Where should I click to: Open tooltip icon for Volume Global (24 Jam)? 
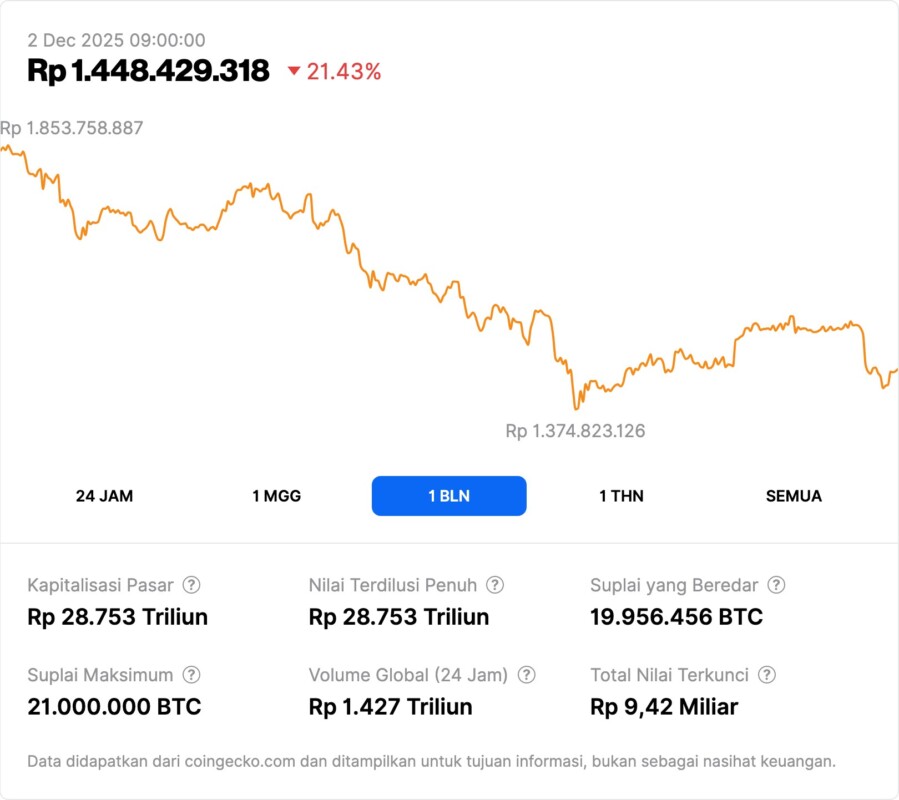click(527, 675)
